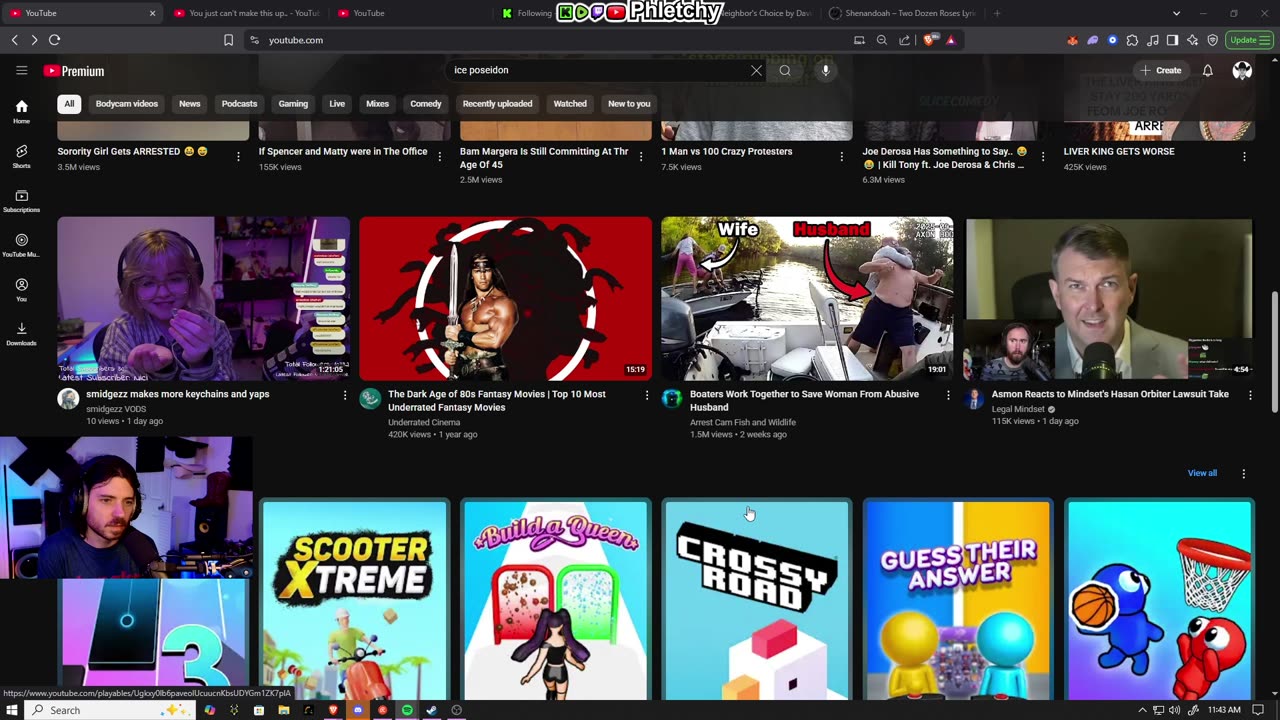
Task: Play the Conan 80s Fantasy Movies thumbnail
Action: point(505,299)
